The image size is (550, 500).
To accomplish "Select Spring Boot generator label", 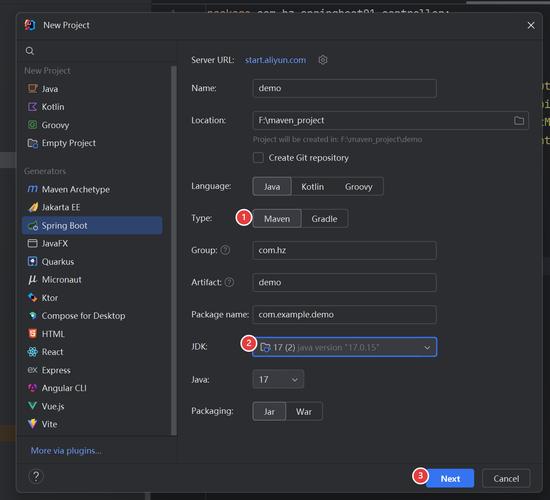I will [64, 225].
